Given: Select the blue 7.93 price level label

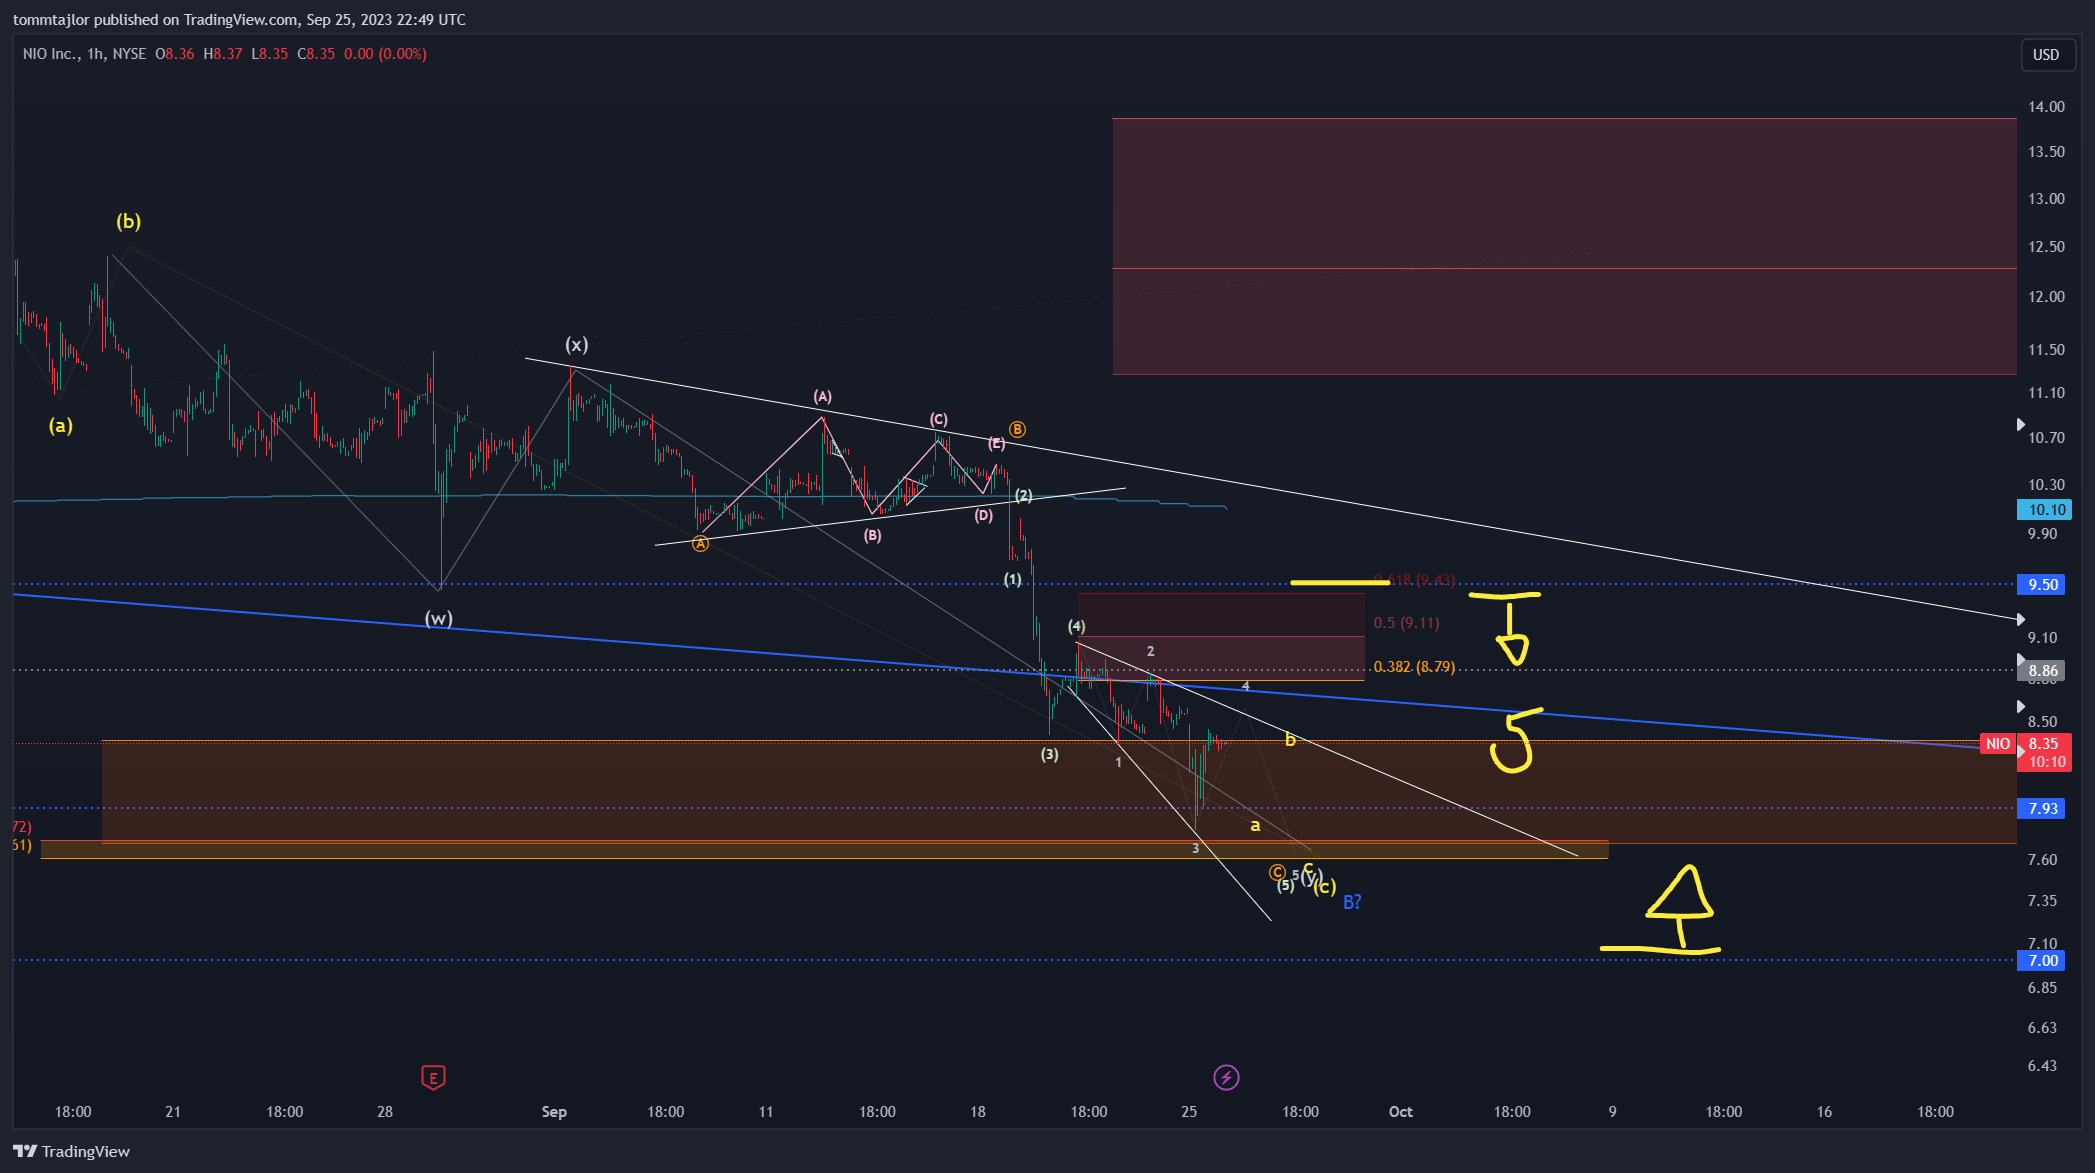Looking at the screenshot, I should point(2043,808).
